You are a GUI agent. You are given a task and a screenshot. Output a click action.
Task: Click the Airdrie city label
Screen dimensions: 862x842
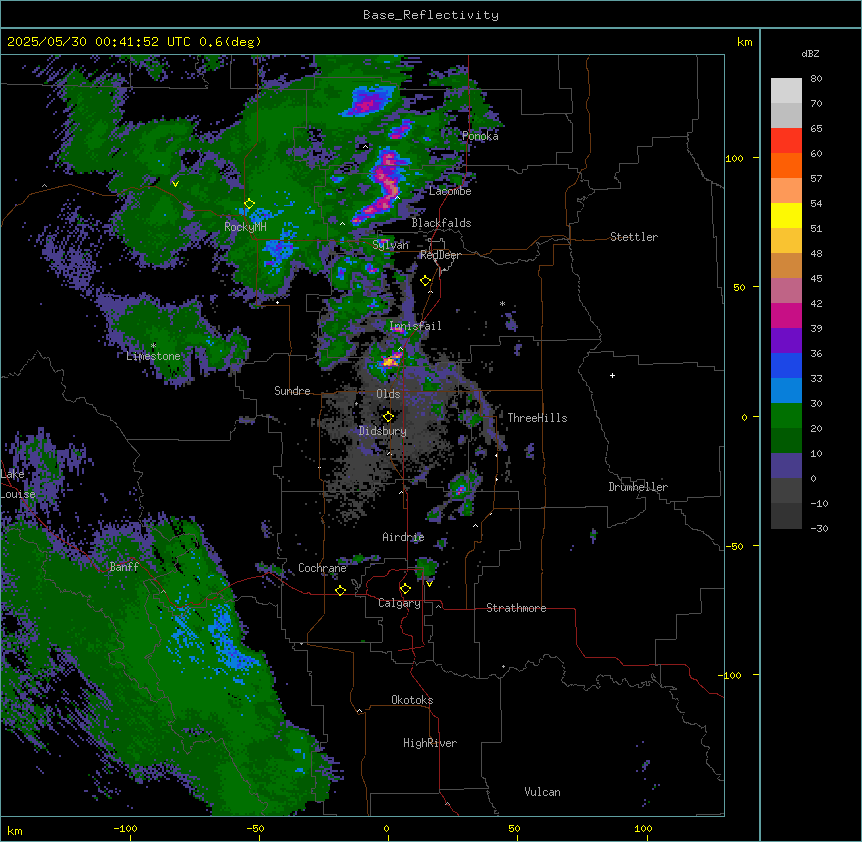coord(403,537)
